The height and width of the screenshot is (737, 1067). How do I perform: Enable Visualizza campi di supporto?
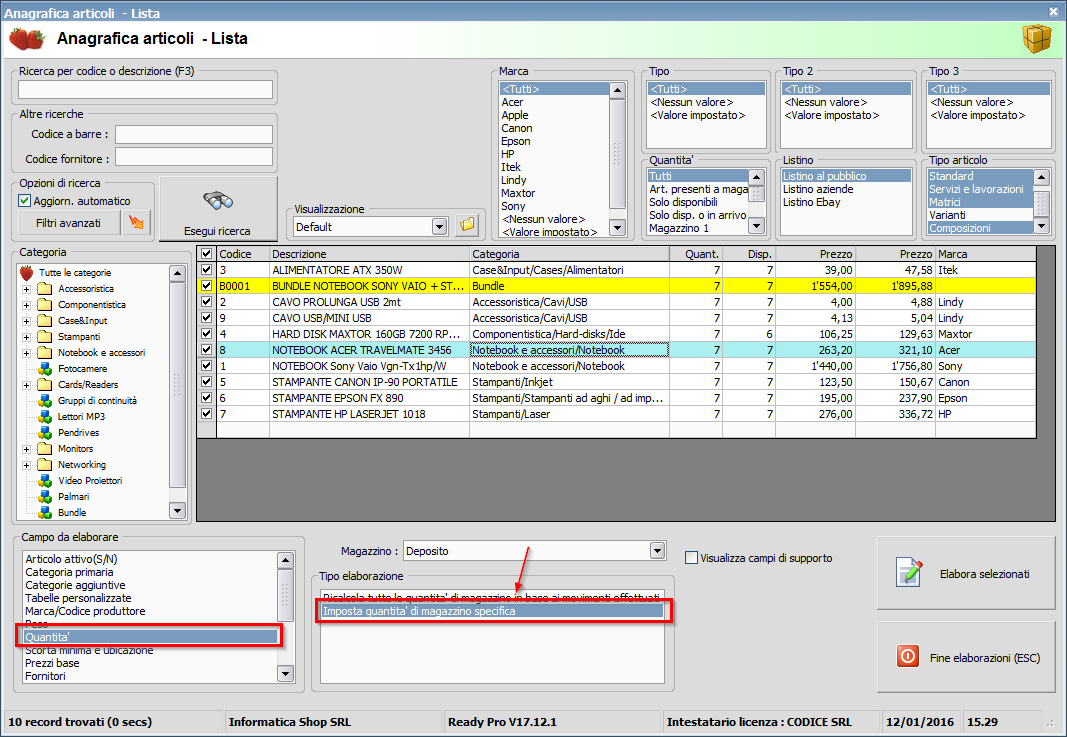point(691,558)
